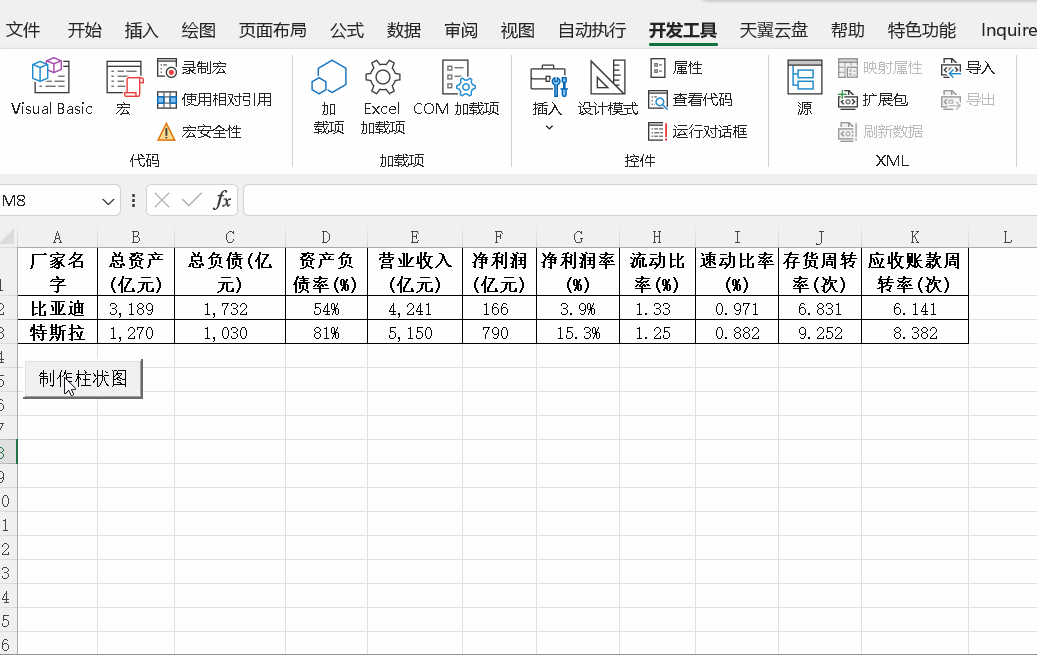Select cell with value 81%
The height and width of the screenshot is (655, 1037).
pos(326,332)
